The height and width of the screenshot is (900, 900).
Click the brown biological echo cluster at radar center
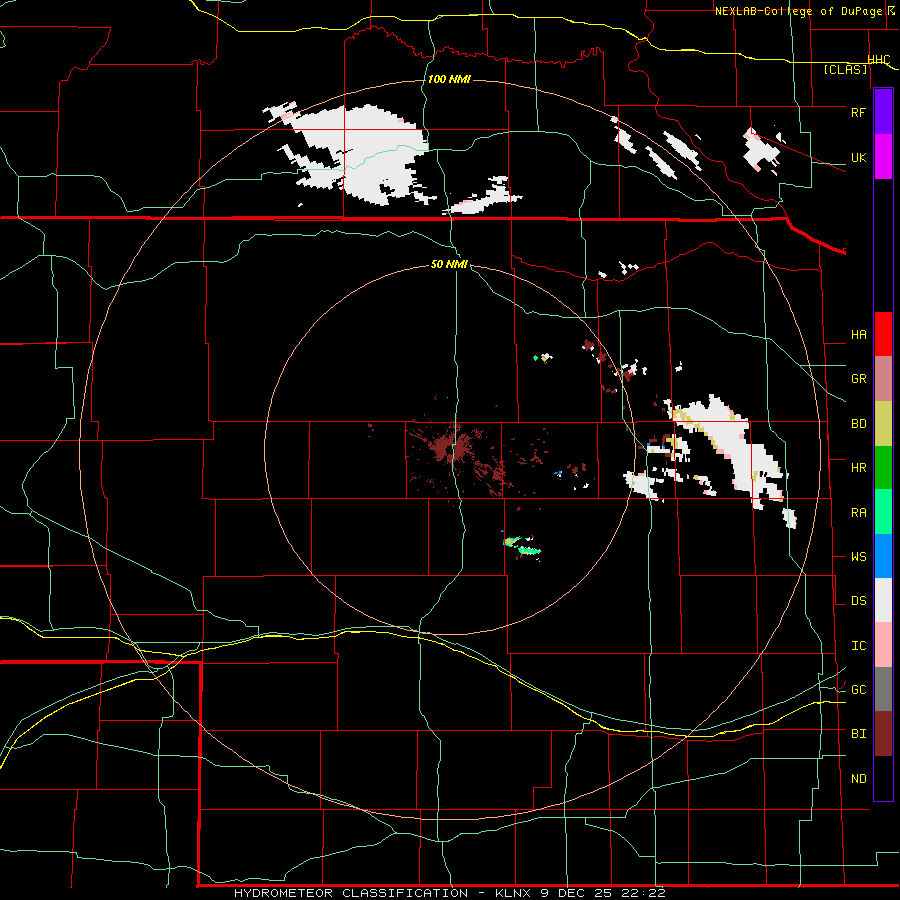(x=453, y=447)
